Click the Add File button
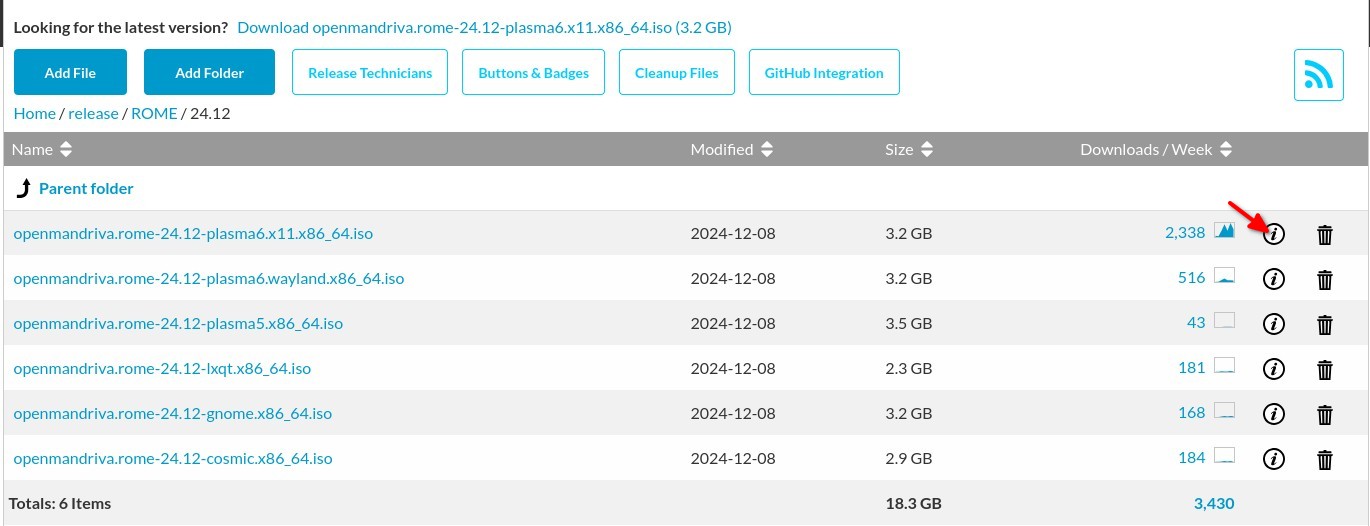This screenshot has width=1370, height=526. point(70,72)
